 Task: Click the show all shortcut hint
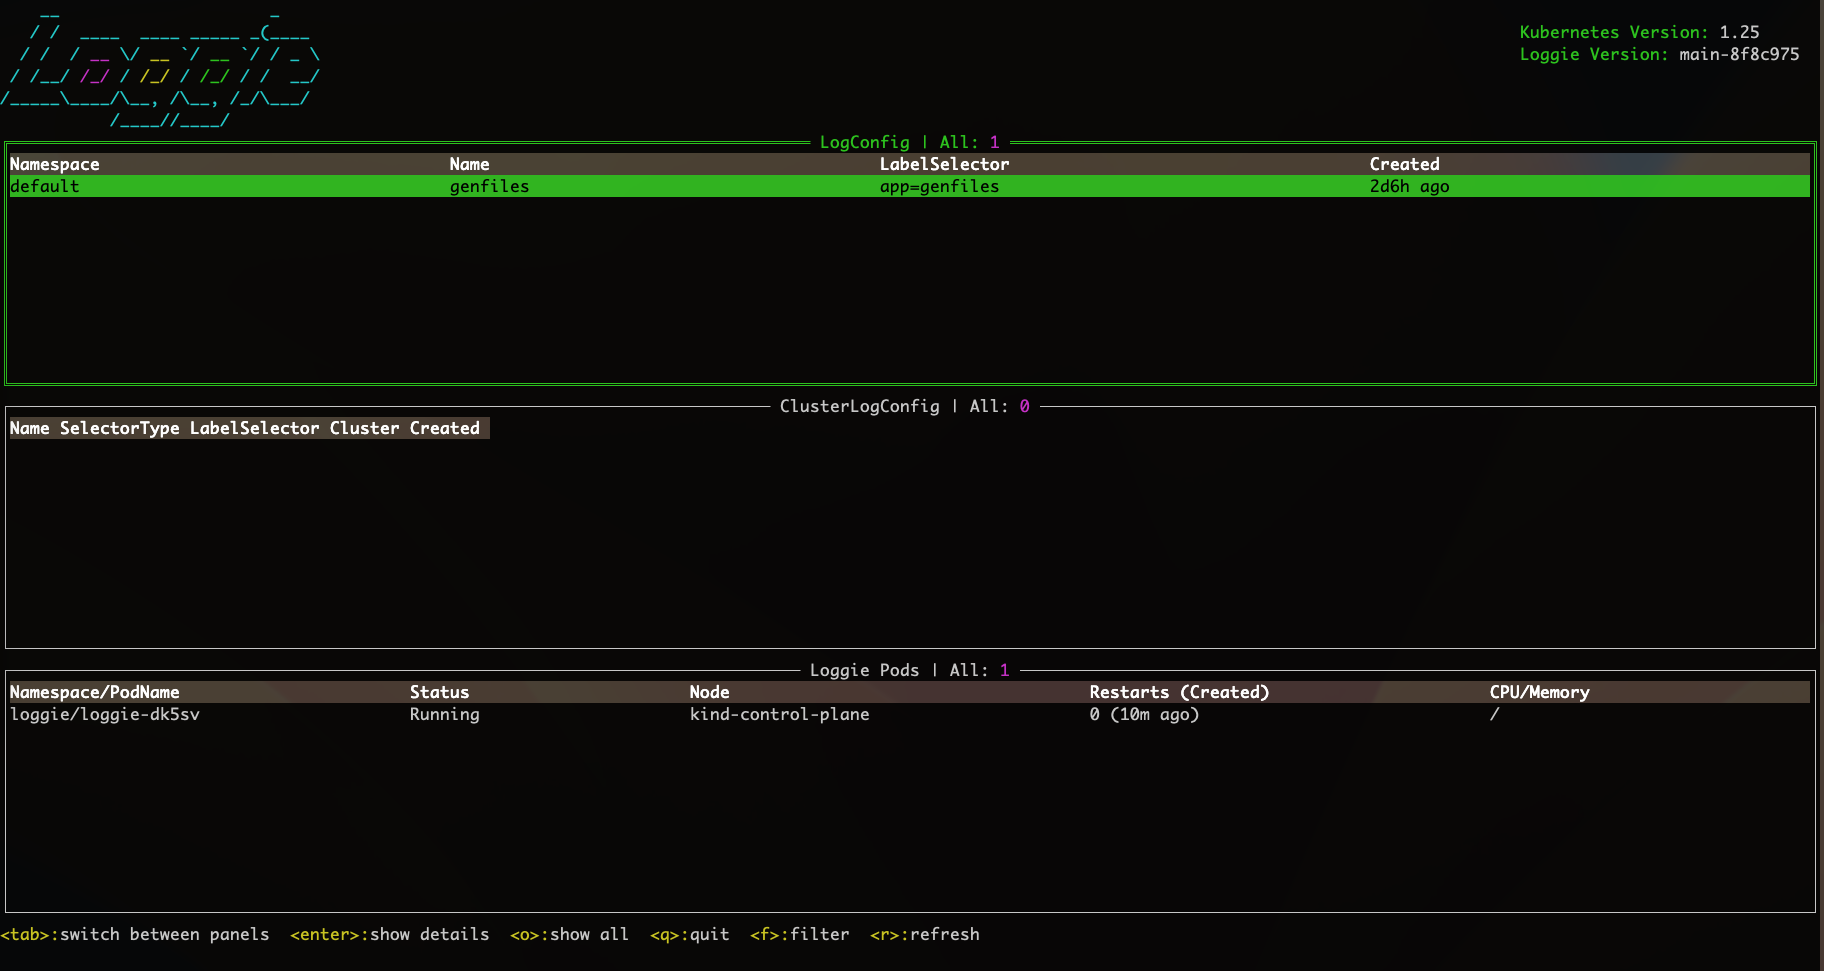(x=569, y=934)
